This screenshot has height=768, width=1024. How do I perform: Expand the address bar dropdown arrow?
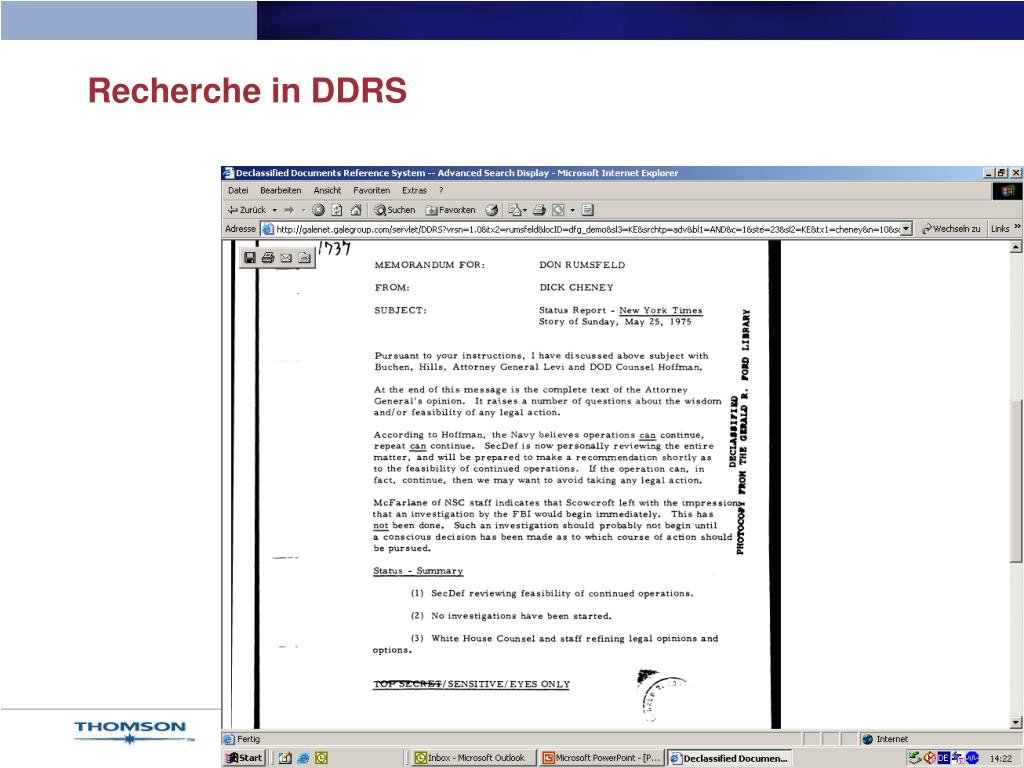(906, 229)
